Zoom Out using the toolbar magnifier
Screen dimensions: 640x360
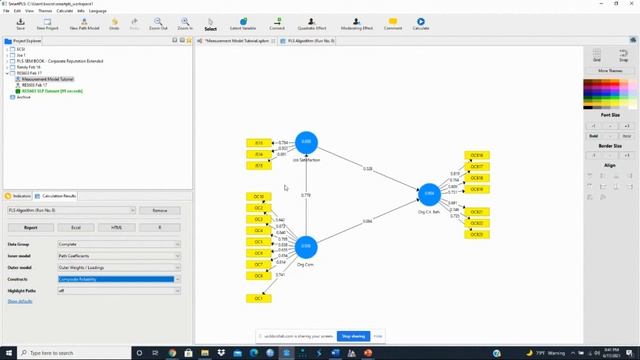click(x=158, y=24)
